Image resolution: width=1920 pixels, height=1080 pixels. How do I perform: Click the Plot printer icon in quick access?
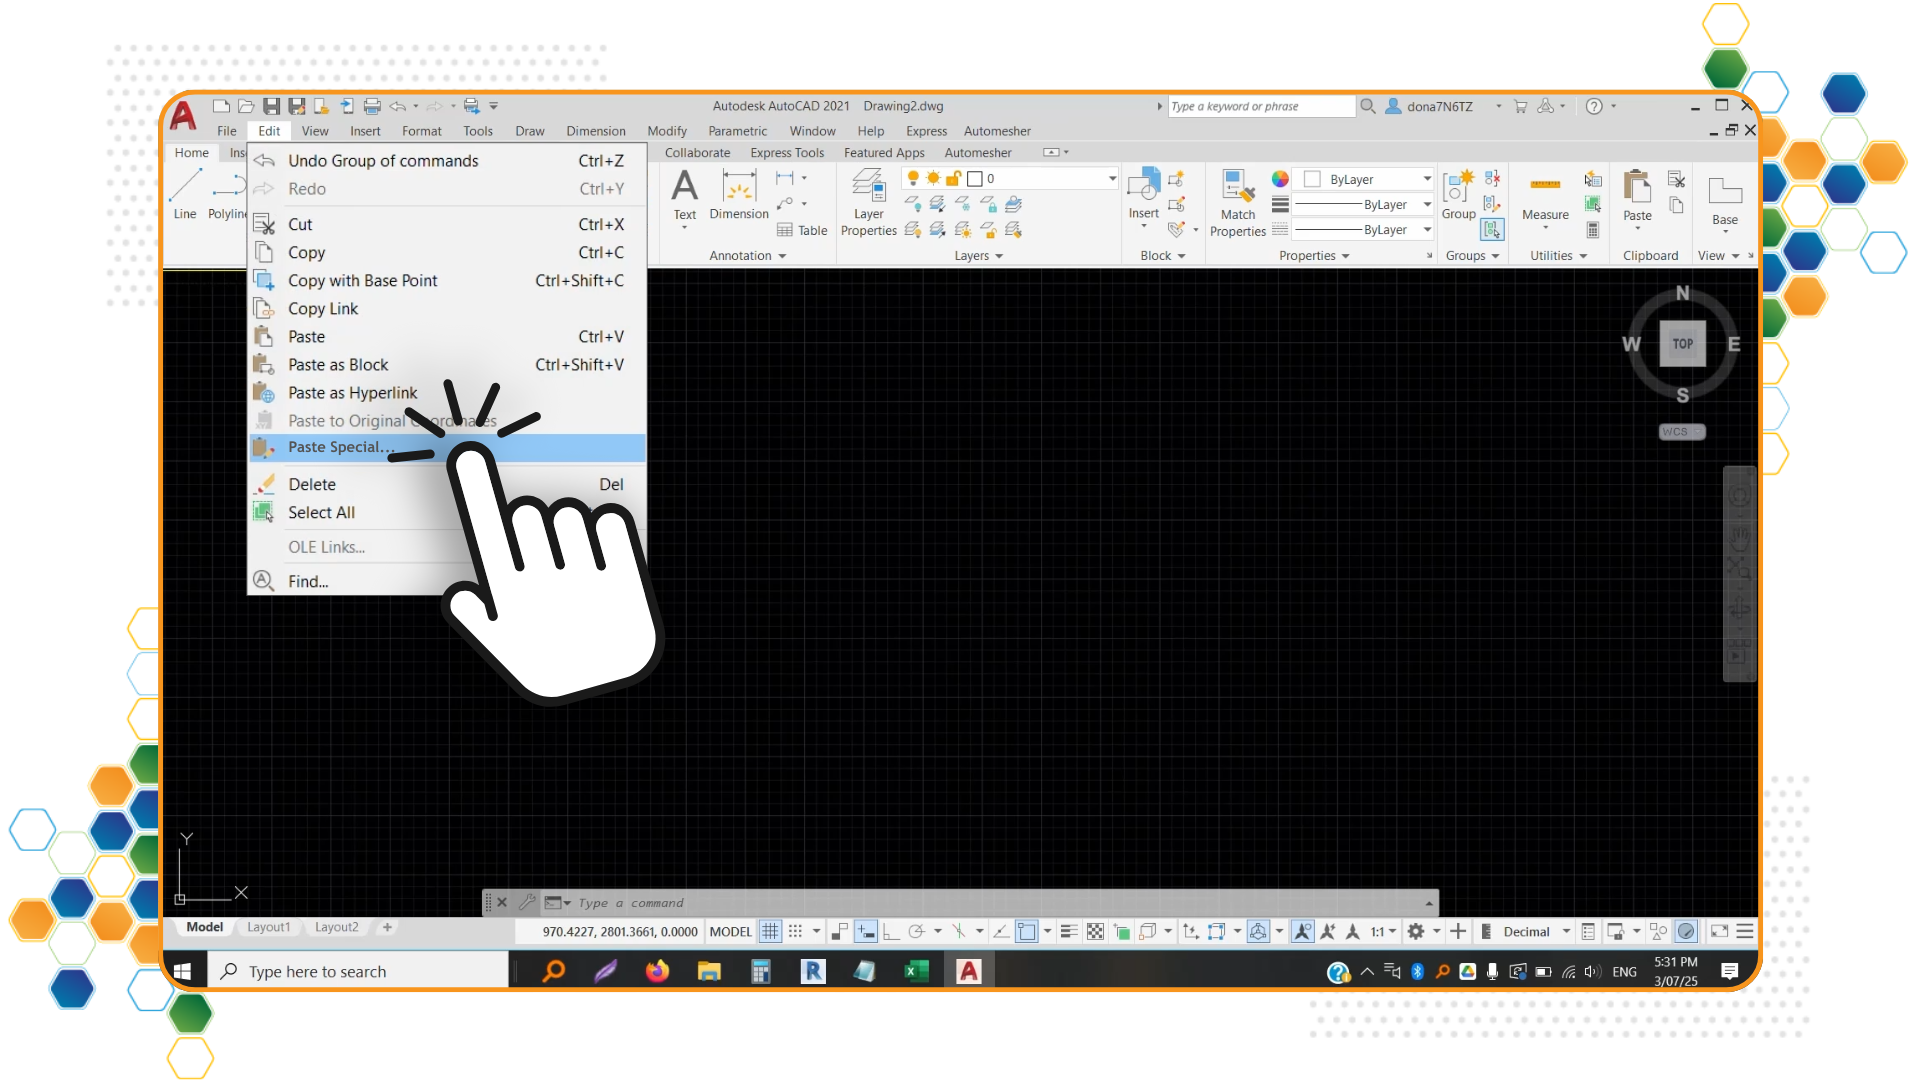point(372,106)
